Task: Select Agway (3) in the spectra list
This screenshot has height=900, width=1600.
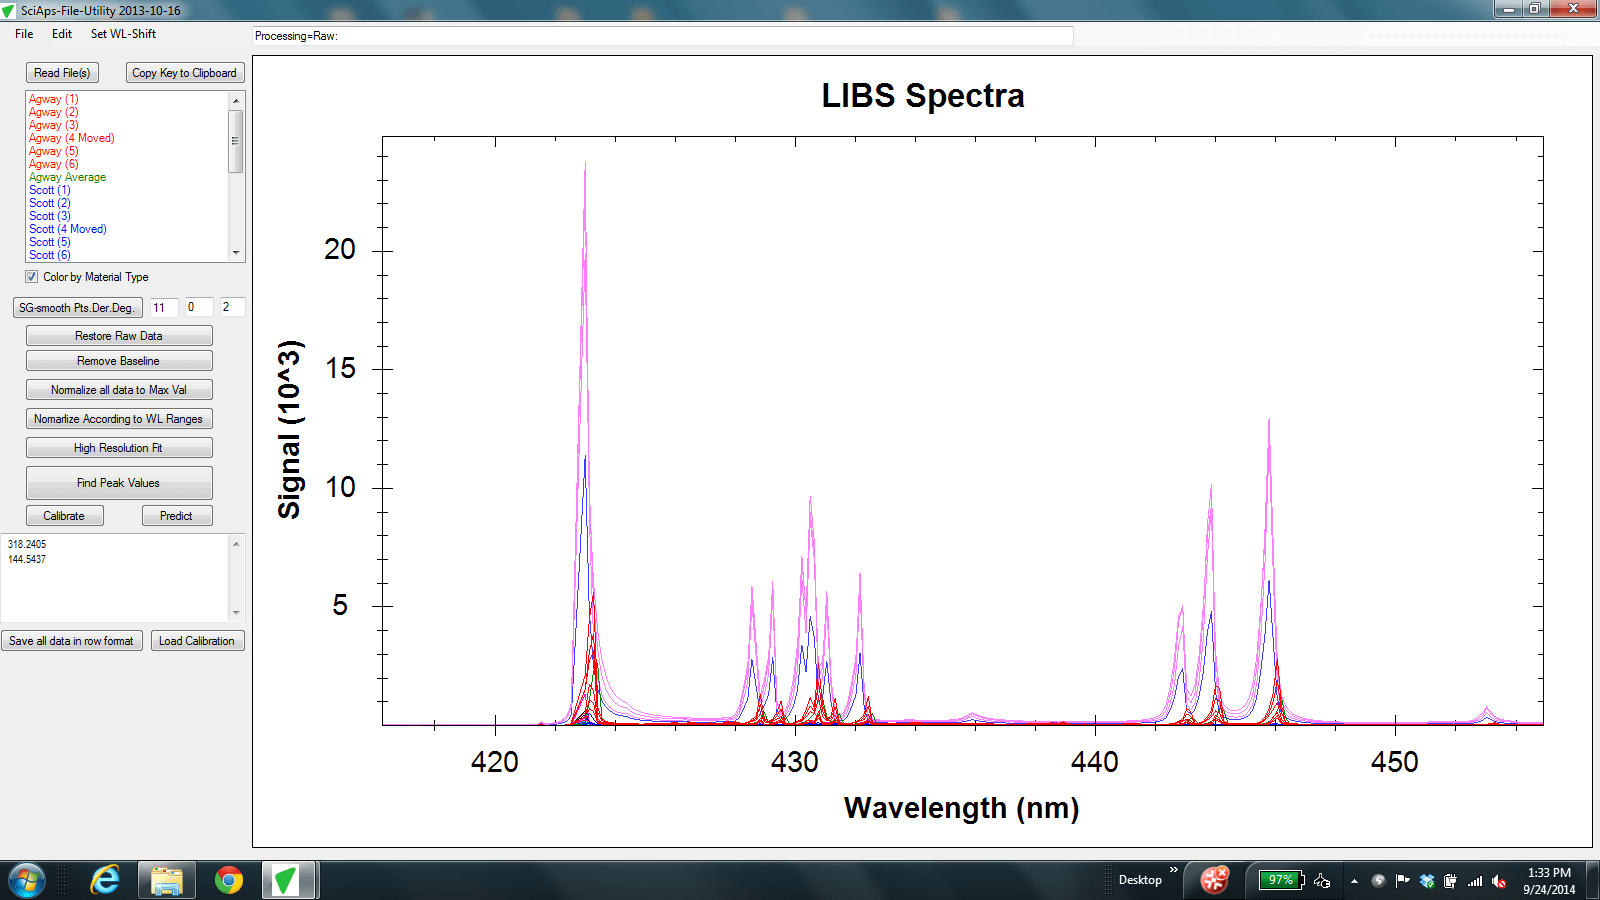Action: (x=53, y=125)
